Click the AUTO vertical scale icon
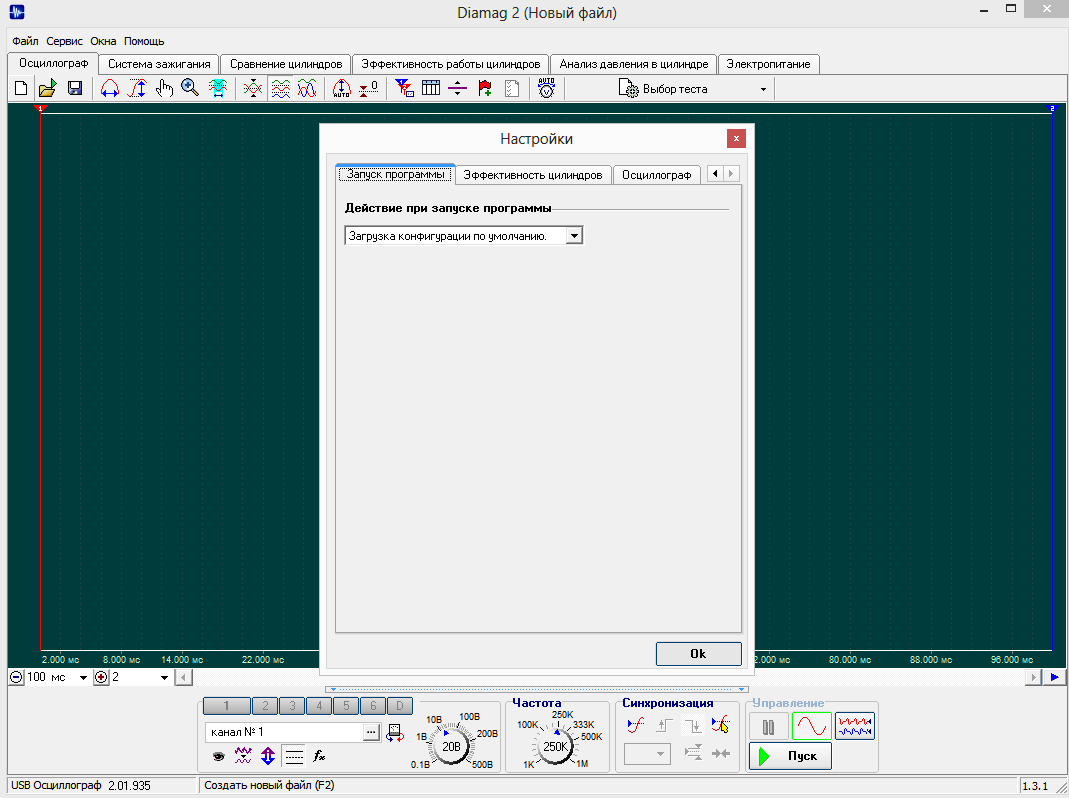Screen dimensions: 1069x798 tap(342, 88)
